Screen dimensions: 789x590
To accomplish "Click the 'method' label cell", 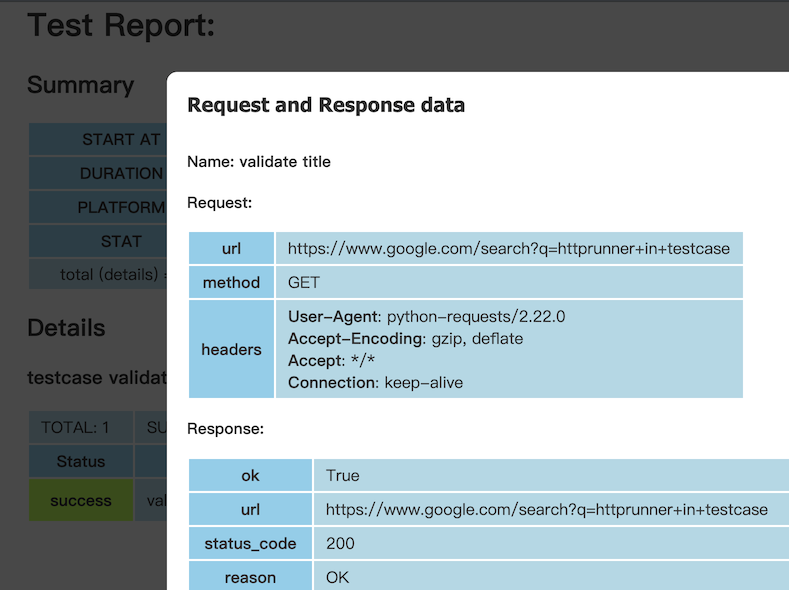I will coord(231,282).
